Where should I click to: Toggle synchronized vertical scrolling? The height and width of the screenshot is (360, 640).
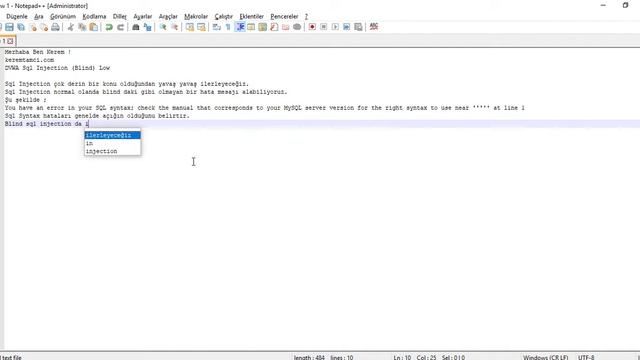pyautogui.click(x=190, y=27)
